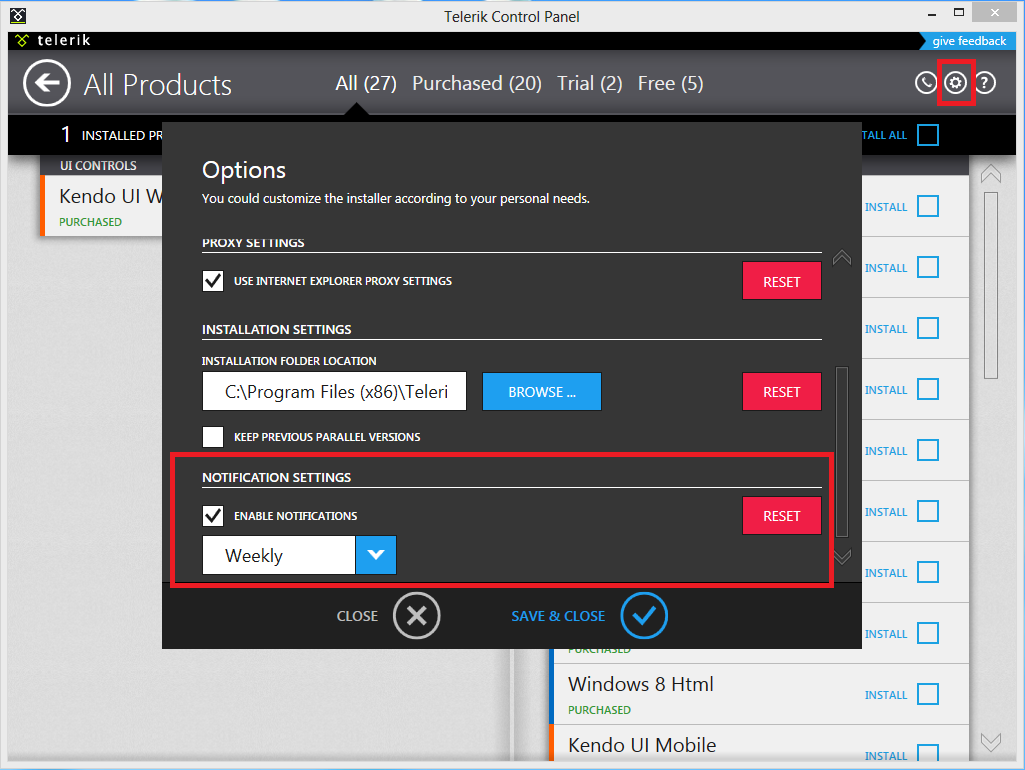Maximize the Telerik Control Panel window
Viewport: 1025px width, 770px height.
[x=958, y=12]
